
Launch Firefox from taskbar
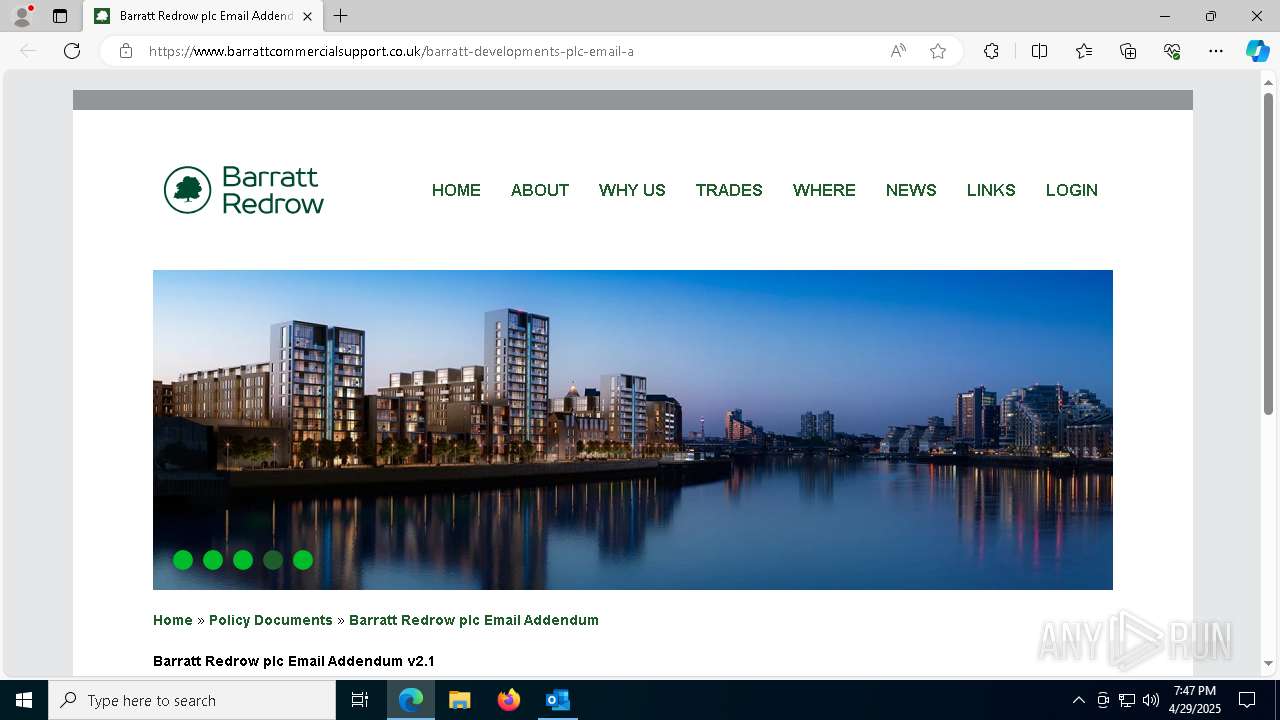click(x=509, y=700)
